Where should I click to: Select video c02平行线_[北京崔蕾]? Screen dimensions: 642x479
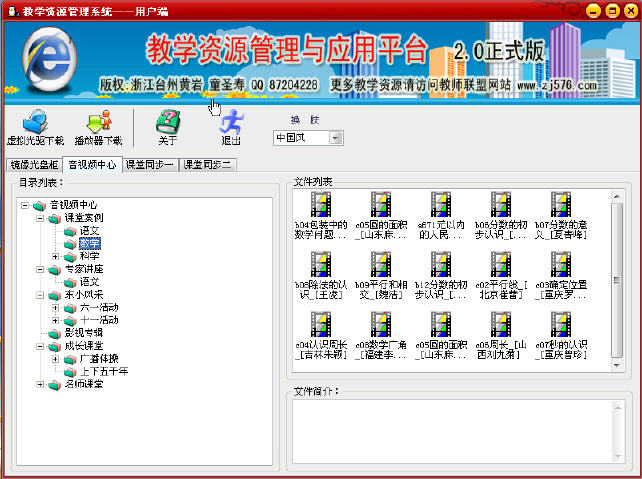click(x=501, y=276)
